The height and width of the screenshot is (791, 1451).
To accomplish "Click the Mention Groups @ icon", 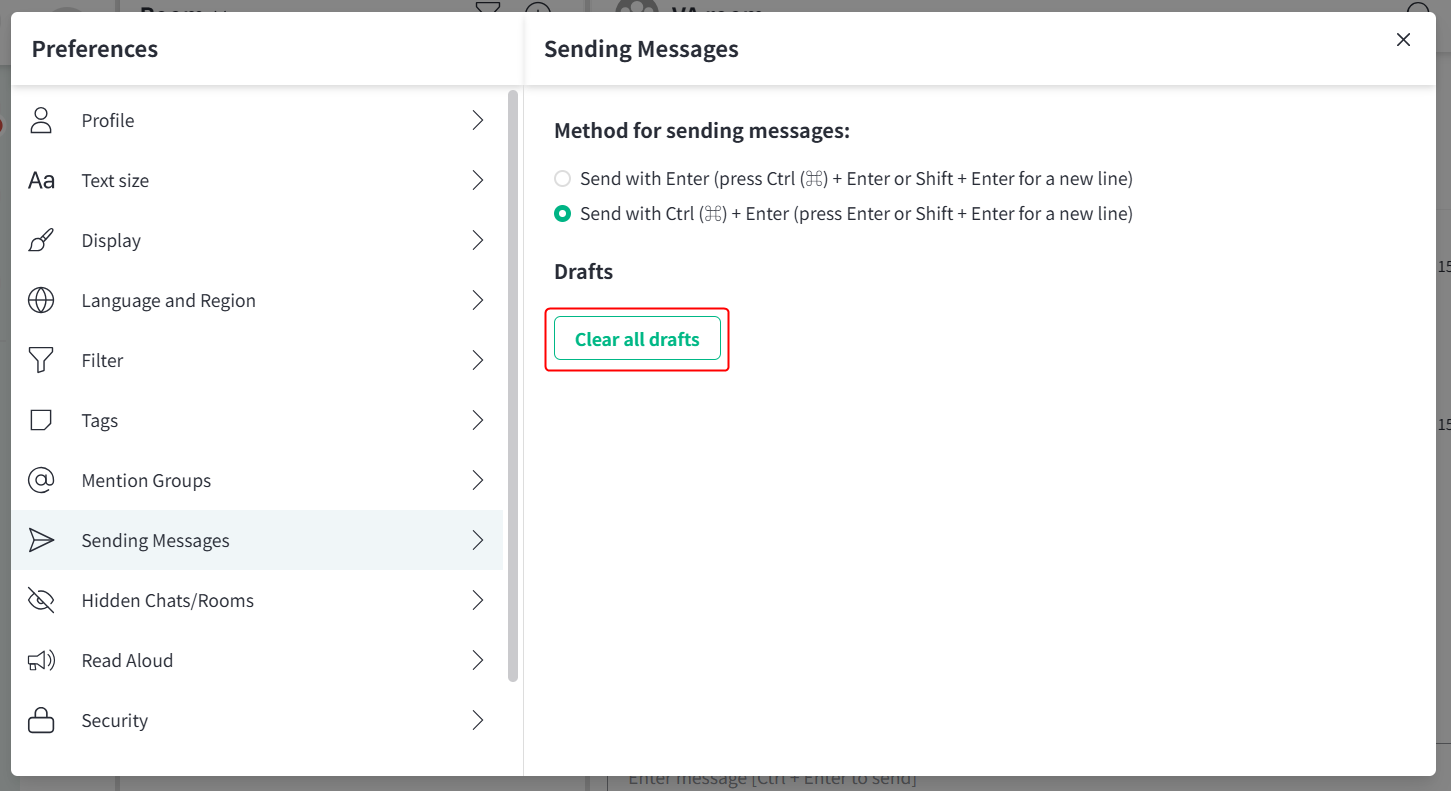I will [x=41, y=480].
